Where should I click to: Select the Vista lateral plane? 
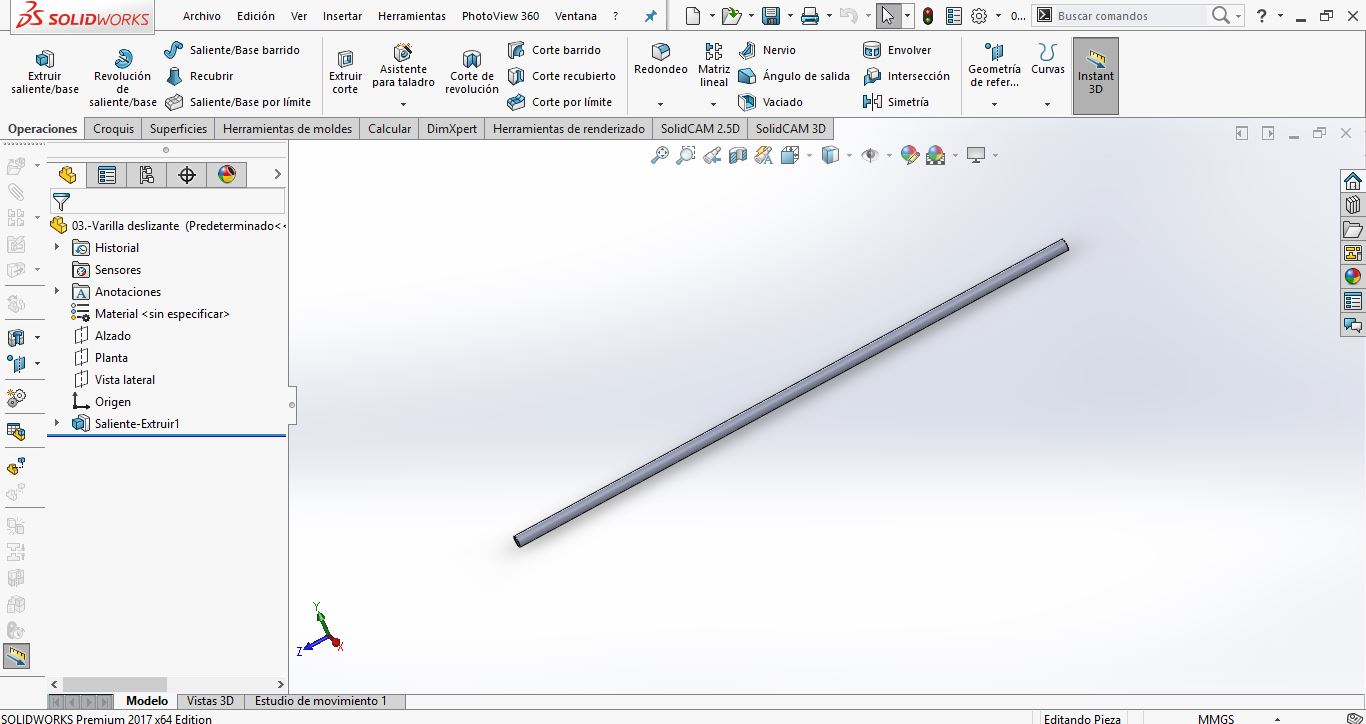click(114, 380)
